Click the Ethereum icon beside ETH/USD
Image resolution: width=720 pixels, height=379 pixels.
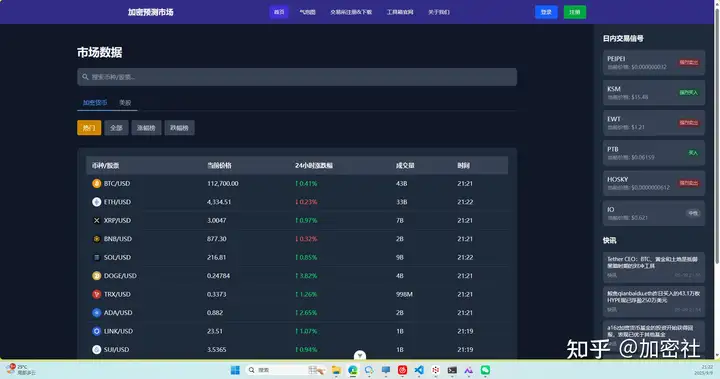coord(96,202)
